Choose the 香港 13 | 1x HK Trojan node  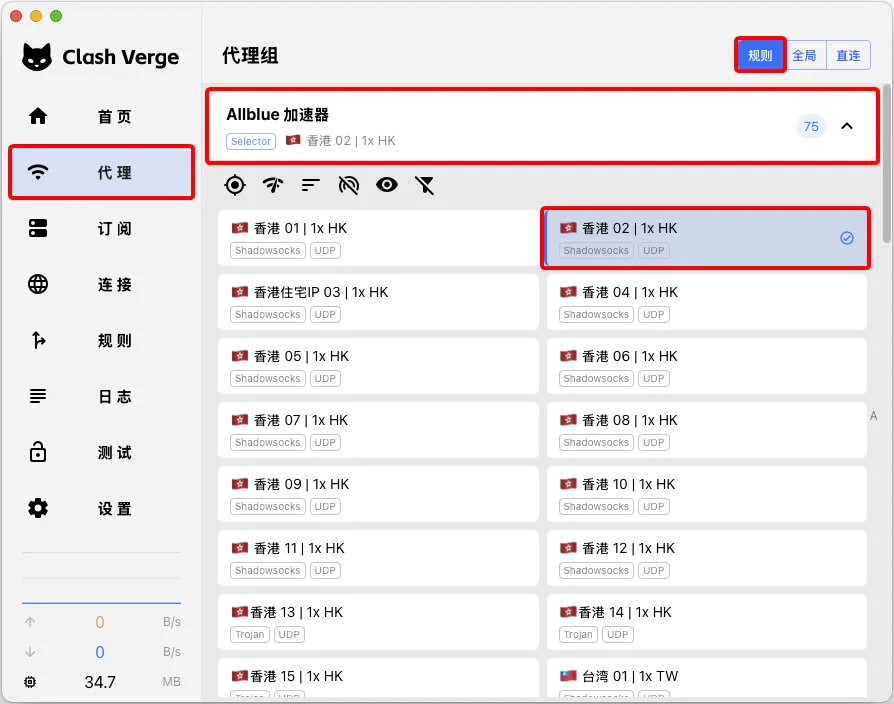[378, 622]
